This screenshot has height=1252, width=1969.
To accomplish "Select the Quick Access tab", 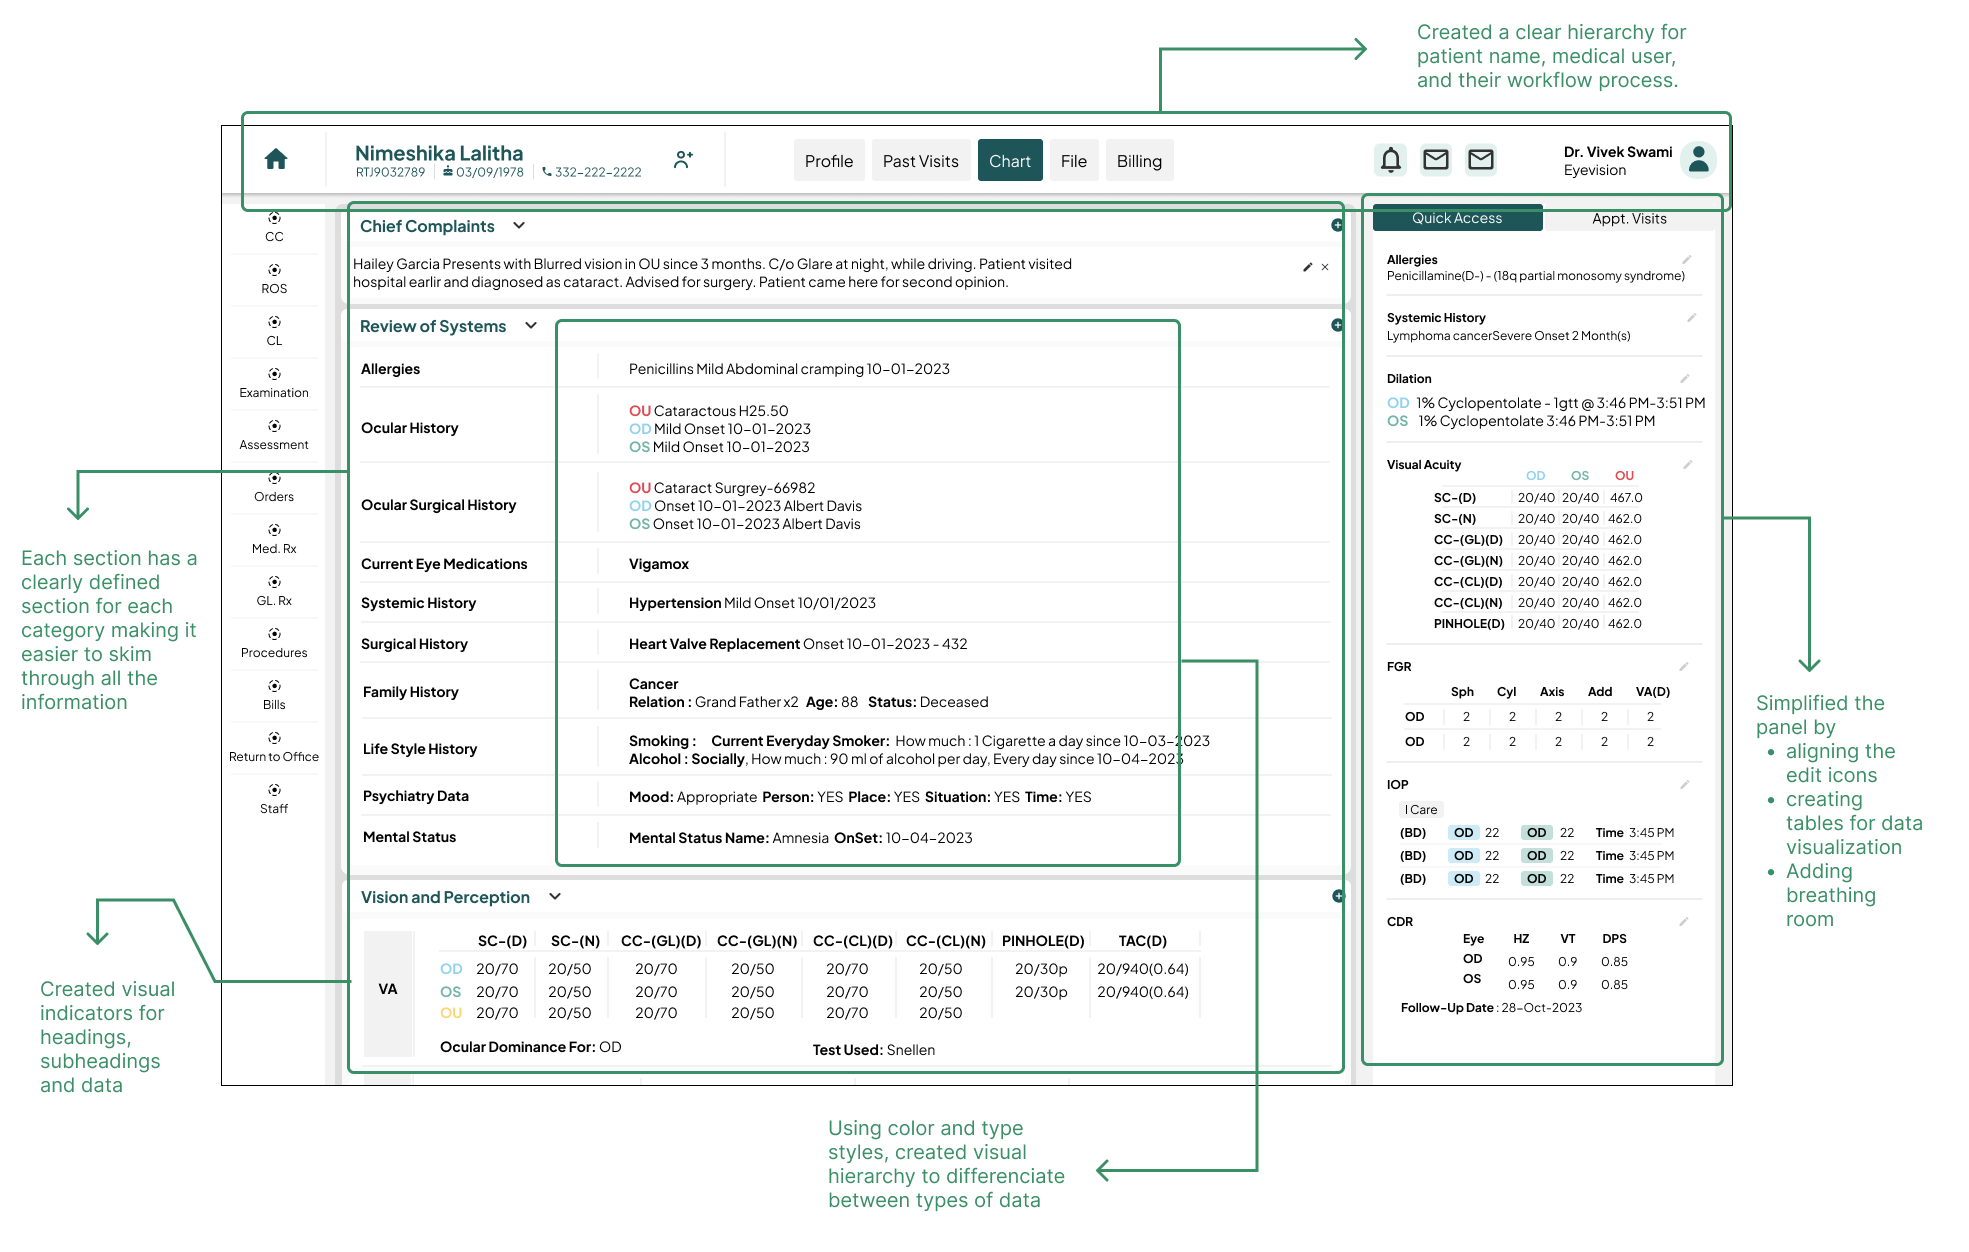I will coord(1456,218).
